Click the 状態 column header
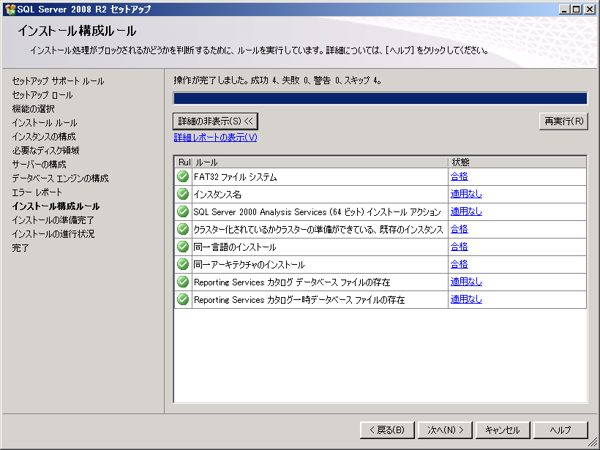 pos(517,162)
